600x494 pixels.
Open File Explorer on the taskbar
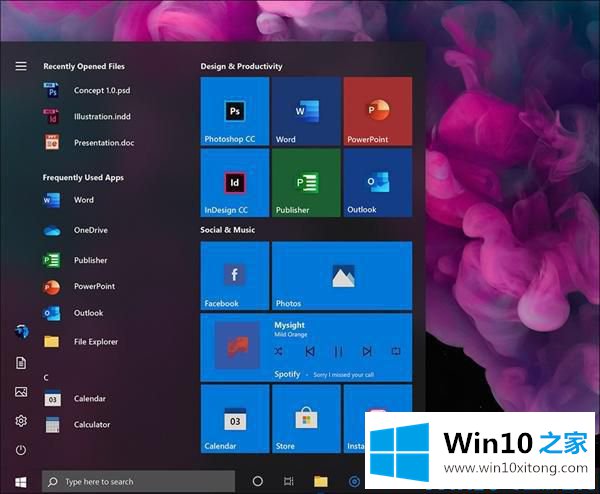(x=321, y=481)
